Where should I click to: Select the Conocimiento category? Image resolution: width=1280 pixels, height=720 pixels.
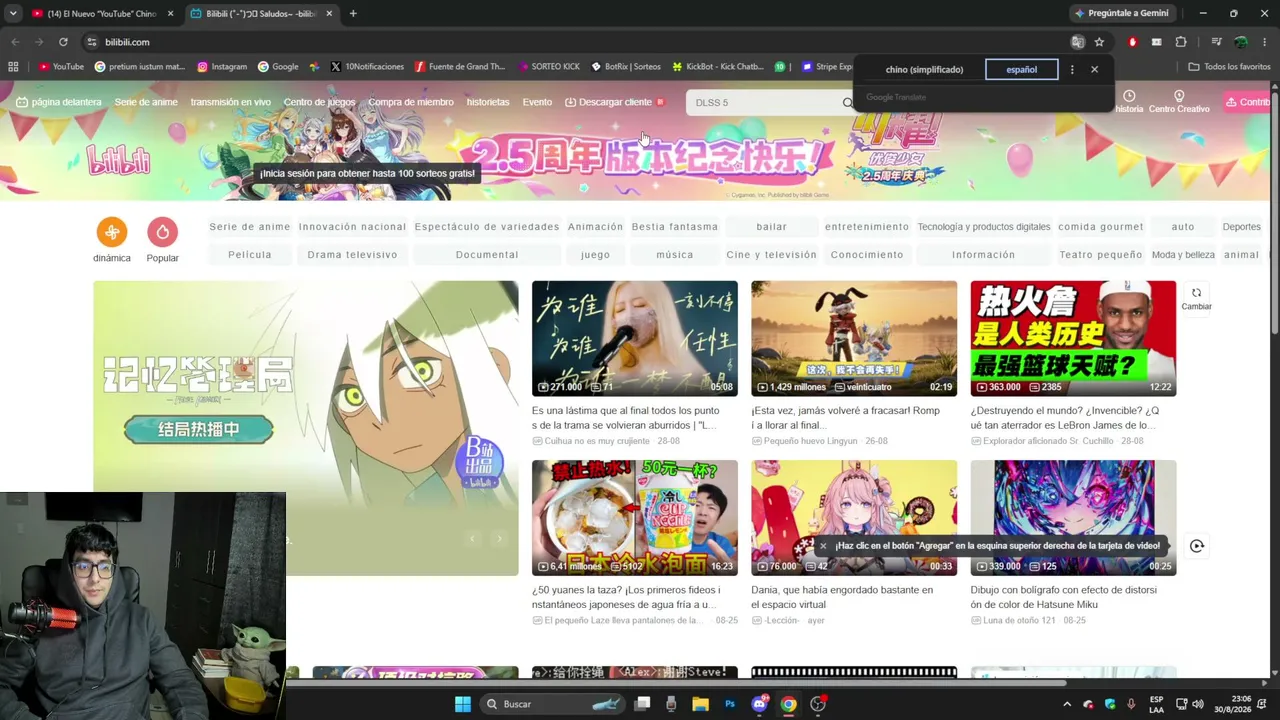867,255
